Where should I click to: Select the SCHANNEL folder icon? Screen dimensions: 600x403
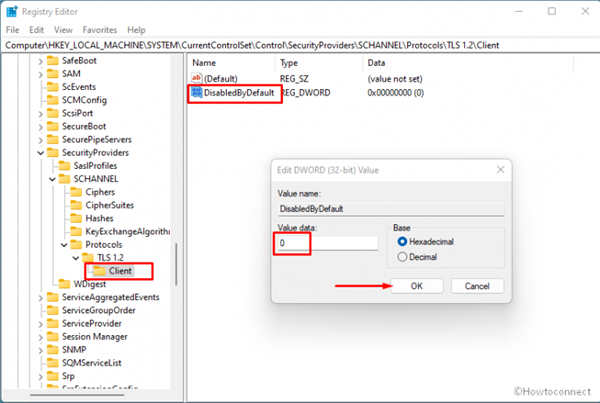click(x=64, y=179)
